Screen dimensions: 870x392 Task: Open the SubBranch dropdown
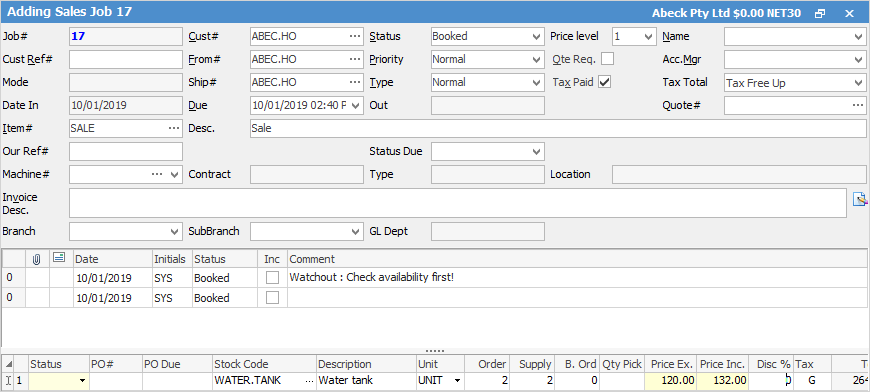tap(356, 231)
